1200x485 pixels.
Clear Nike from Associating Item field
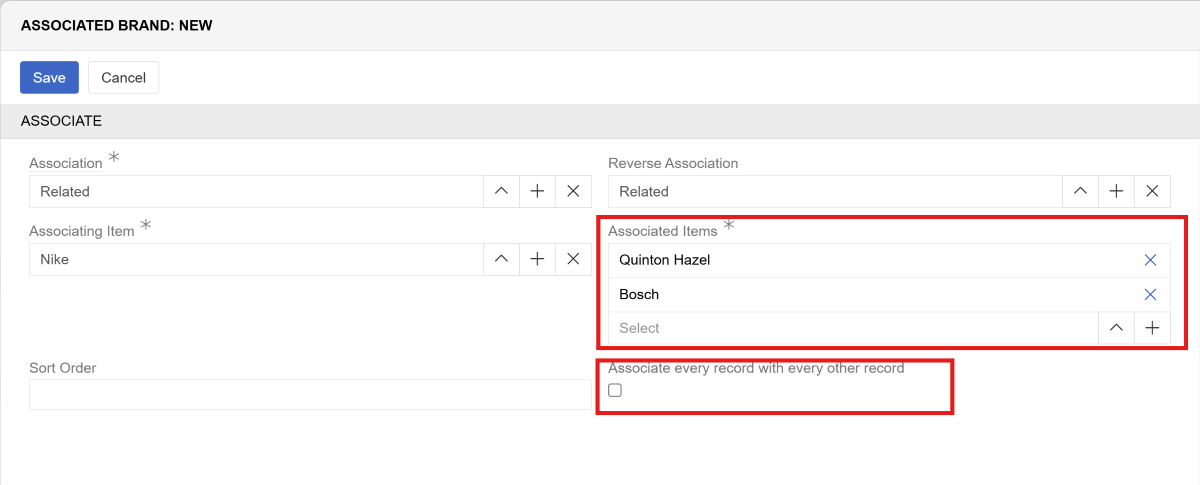click(573, 259)
